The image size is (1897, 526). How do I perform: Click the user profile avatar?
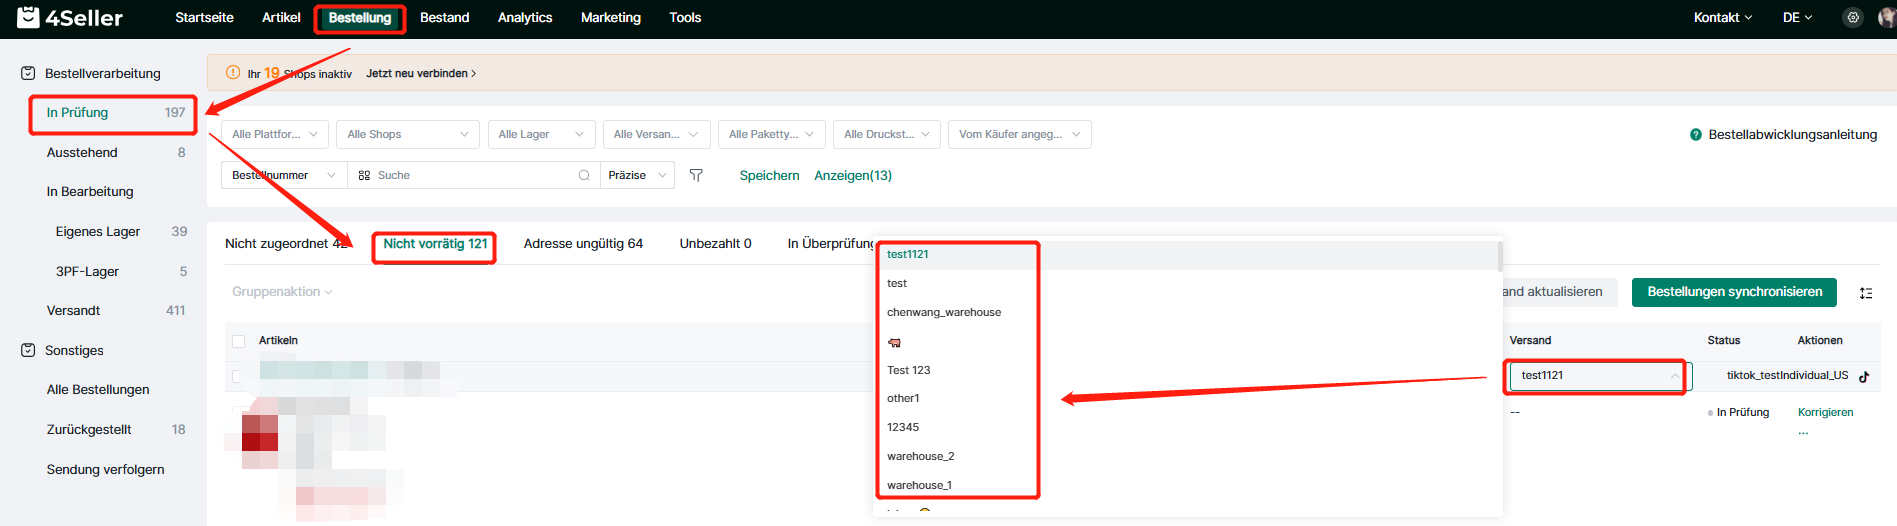pyautogui.click(x=1886, y=17)
